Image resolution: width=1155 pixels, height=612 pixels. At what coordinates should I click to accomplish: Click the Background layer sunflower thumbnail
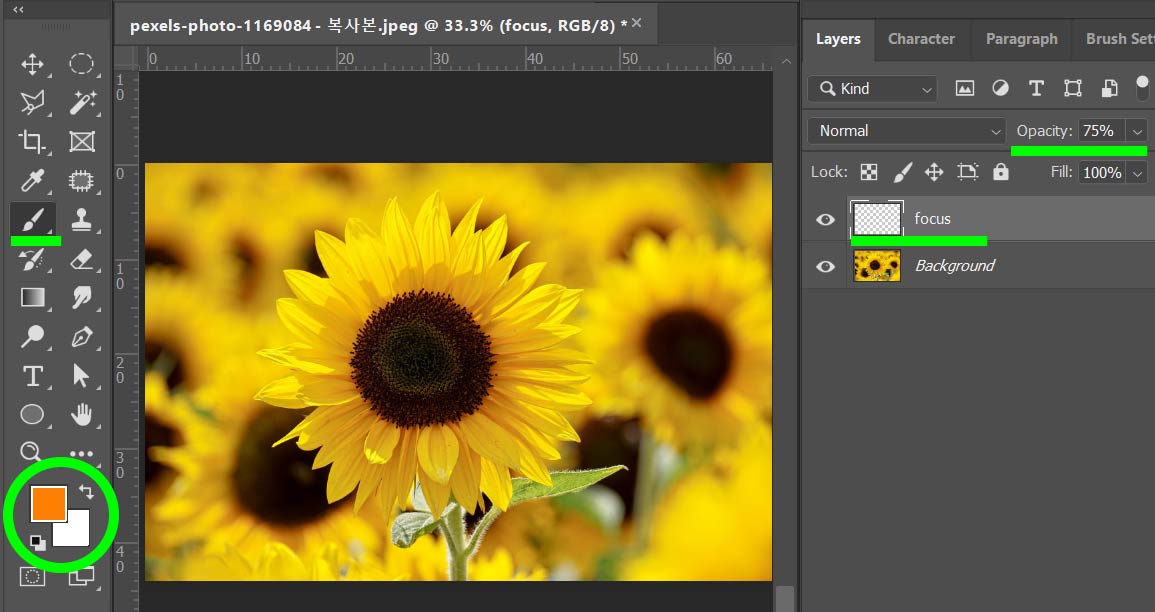[877, 266]
